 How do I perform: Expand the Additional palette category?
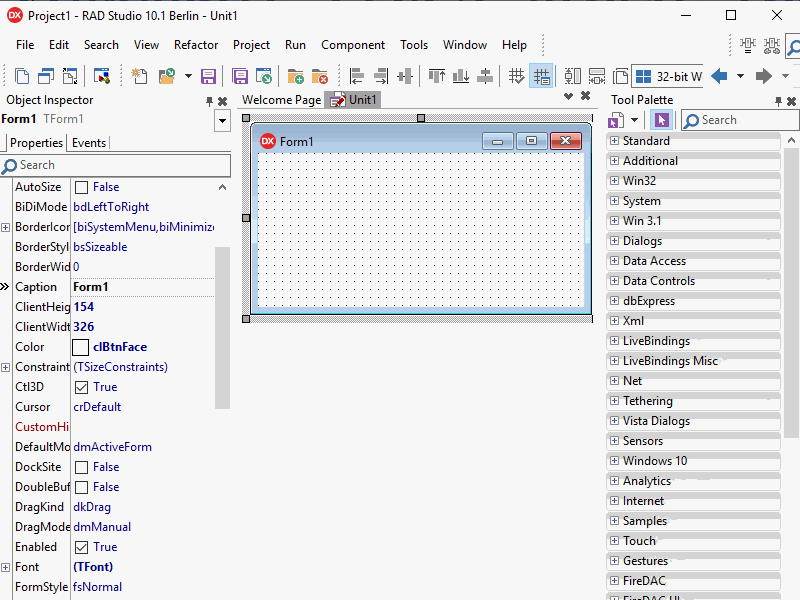[x=614, y=160]
